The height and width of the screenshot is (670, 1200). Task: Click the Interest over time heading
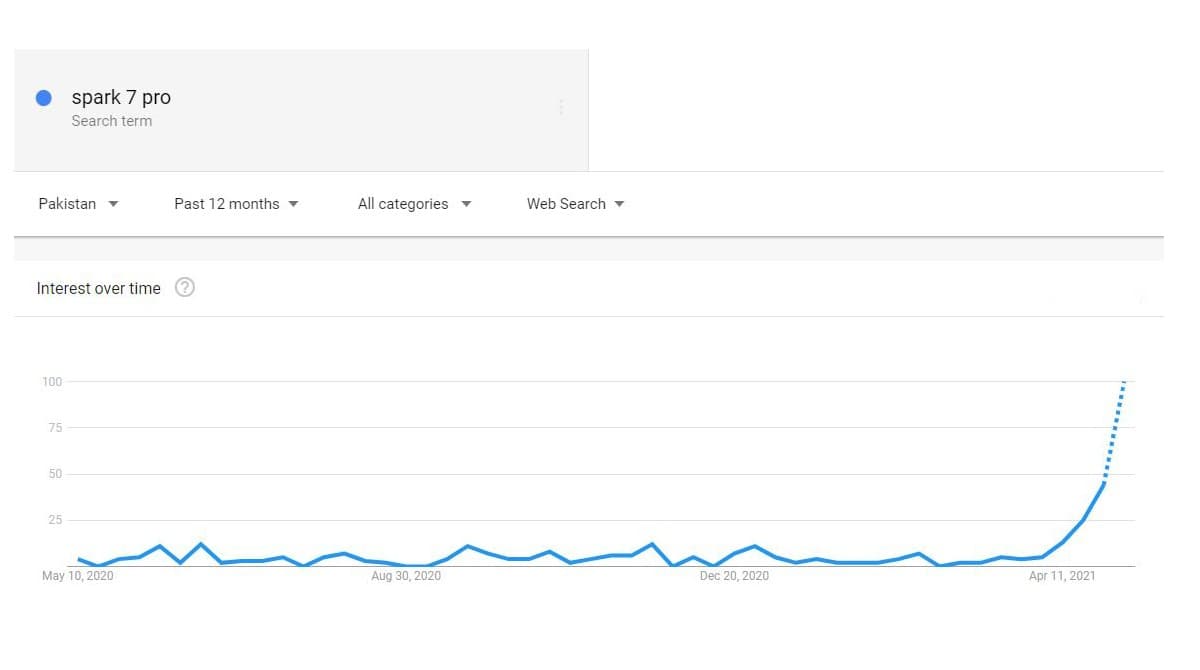pyautogui.click(x=98, y=288)
